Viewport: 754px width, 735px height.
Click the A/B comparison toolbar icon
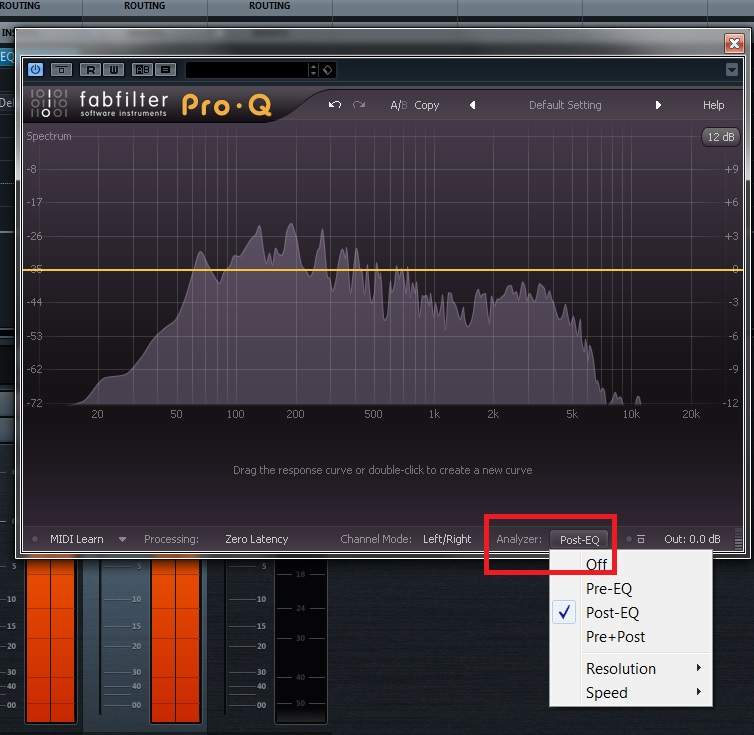[142, 70]
